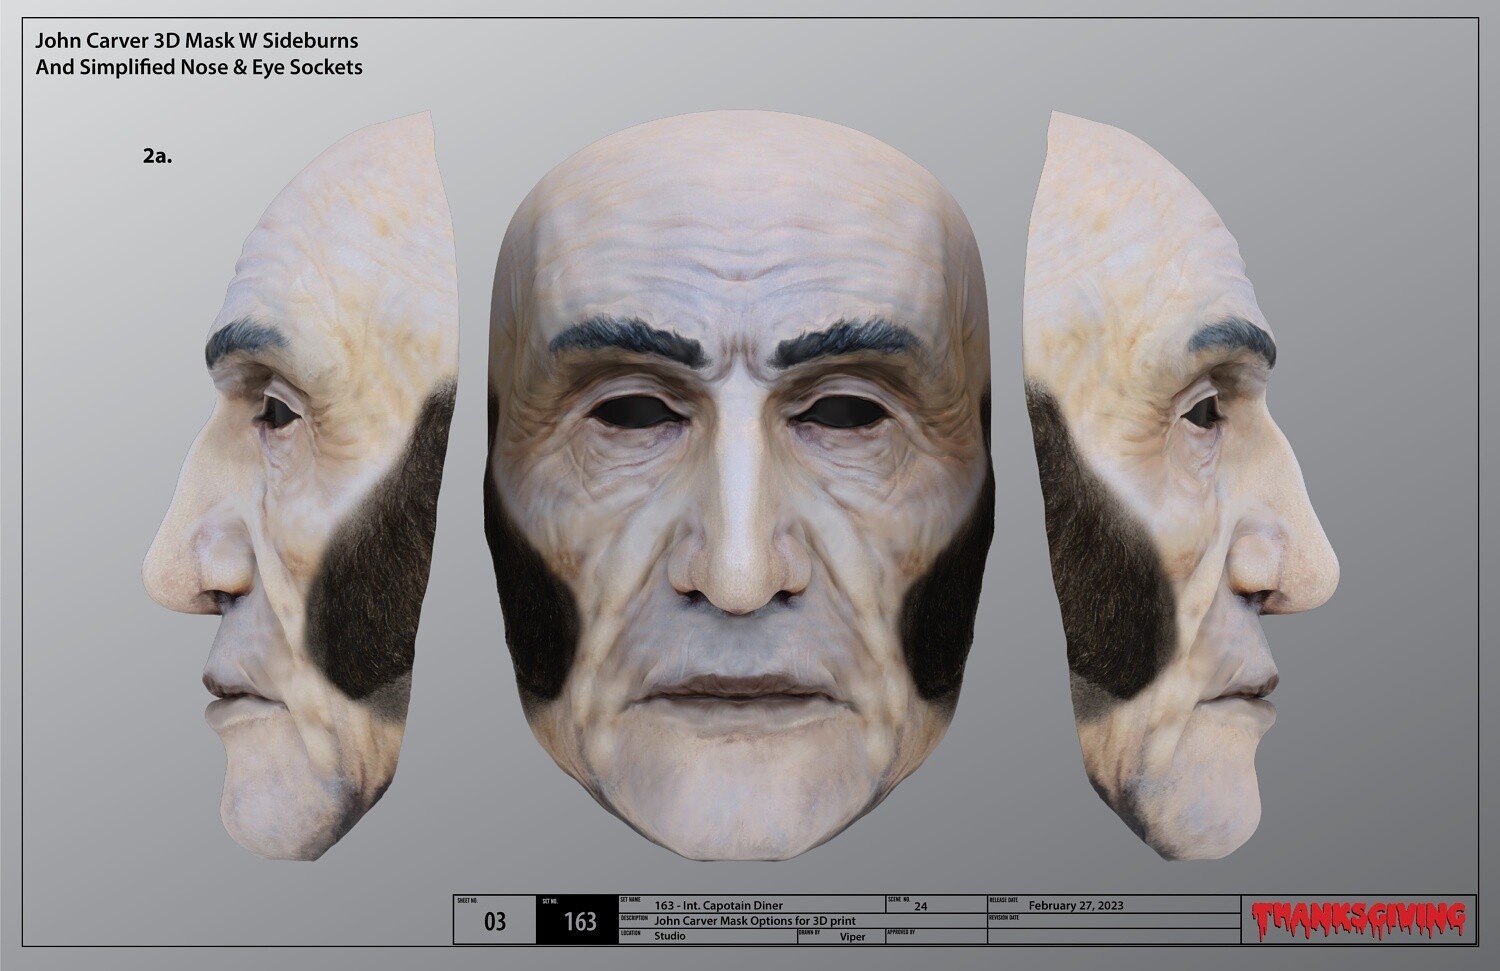
Task: Select description 'John Carver Mask Options for 3D print'
Action: (755, 921)
